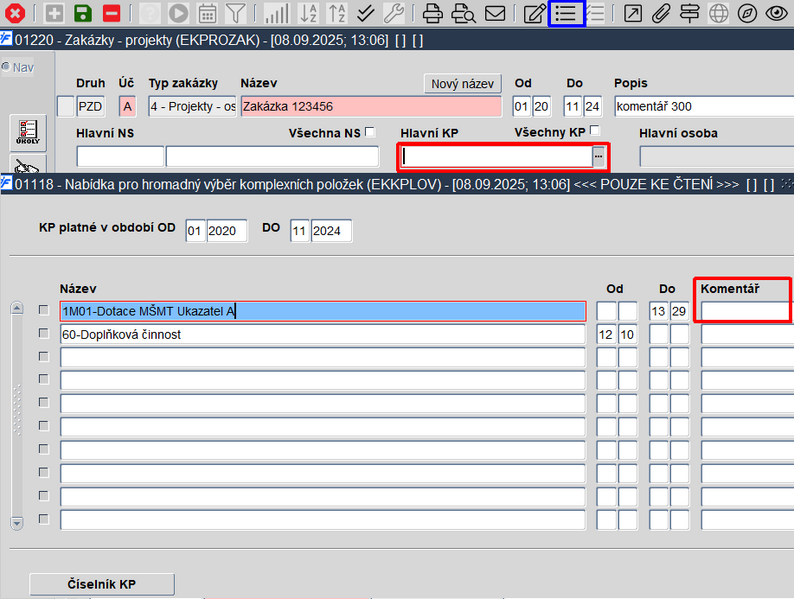Viewport: 794px width, 599px height.
Task: Save with the green floppy disk icon
Action: point(83,13)
